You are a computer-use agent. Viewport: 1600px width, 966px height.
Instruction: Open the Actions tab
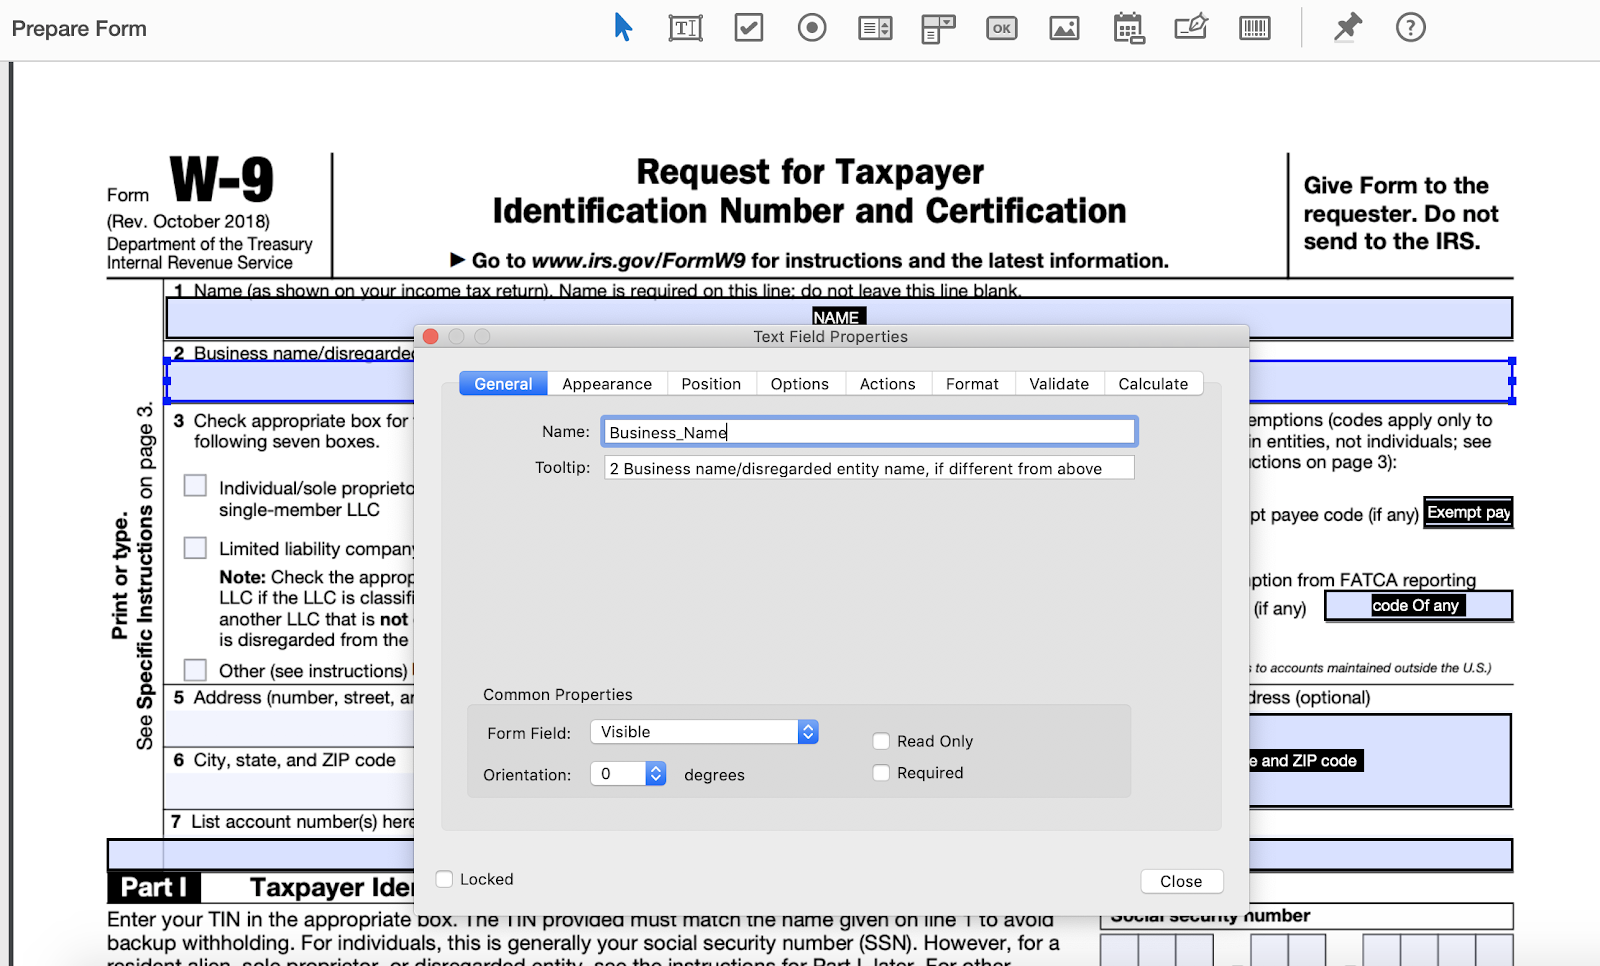pos(888,383)
